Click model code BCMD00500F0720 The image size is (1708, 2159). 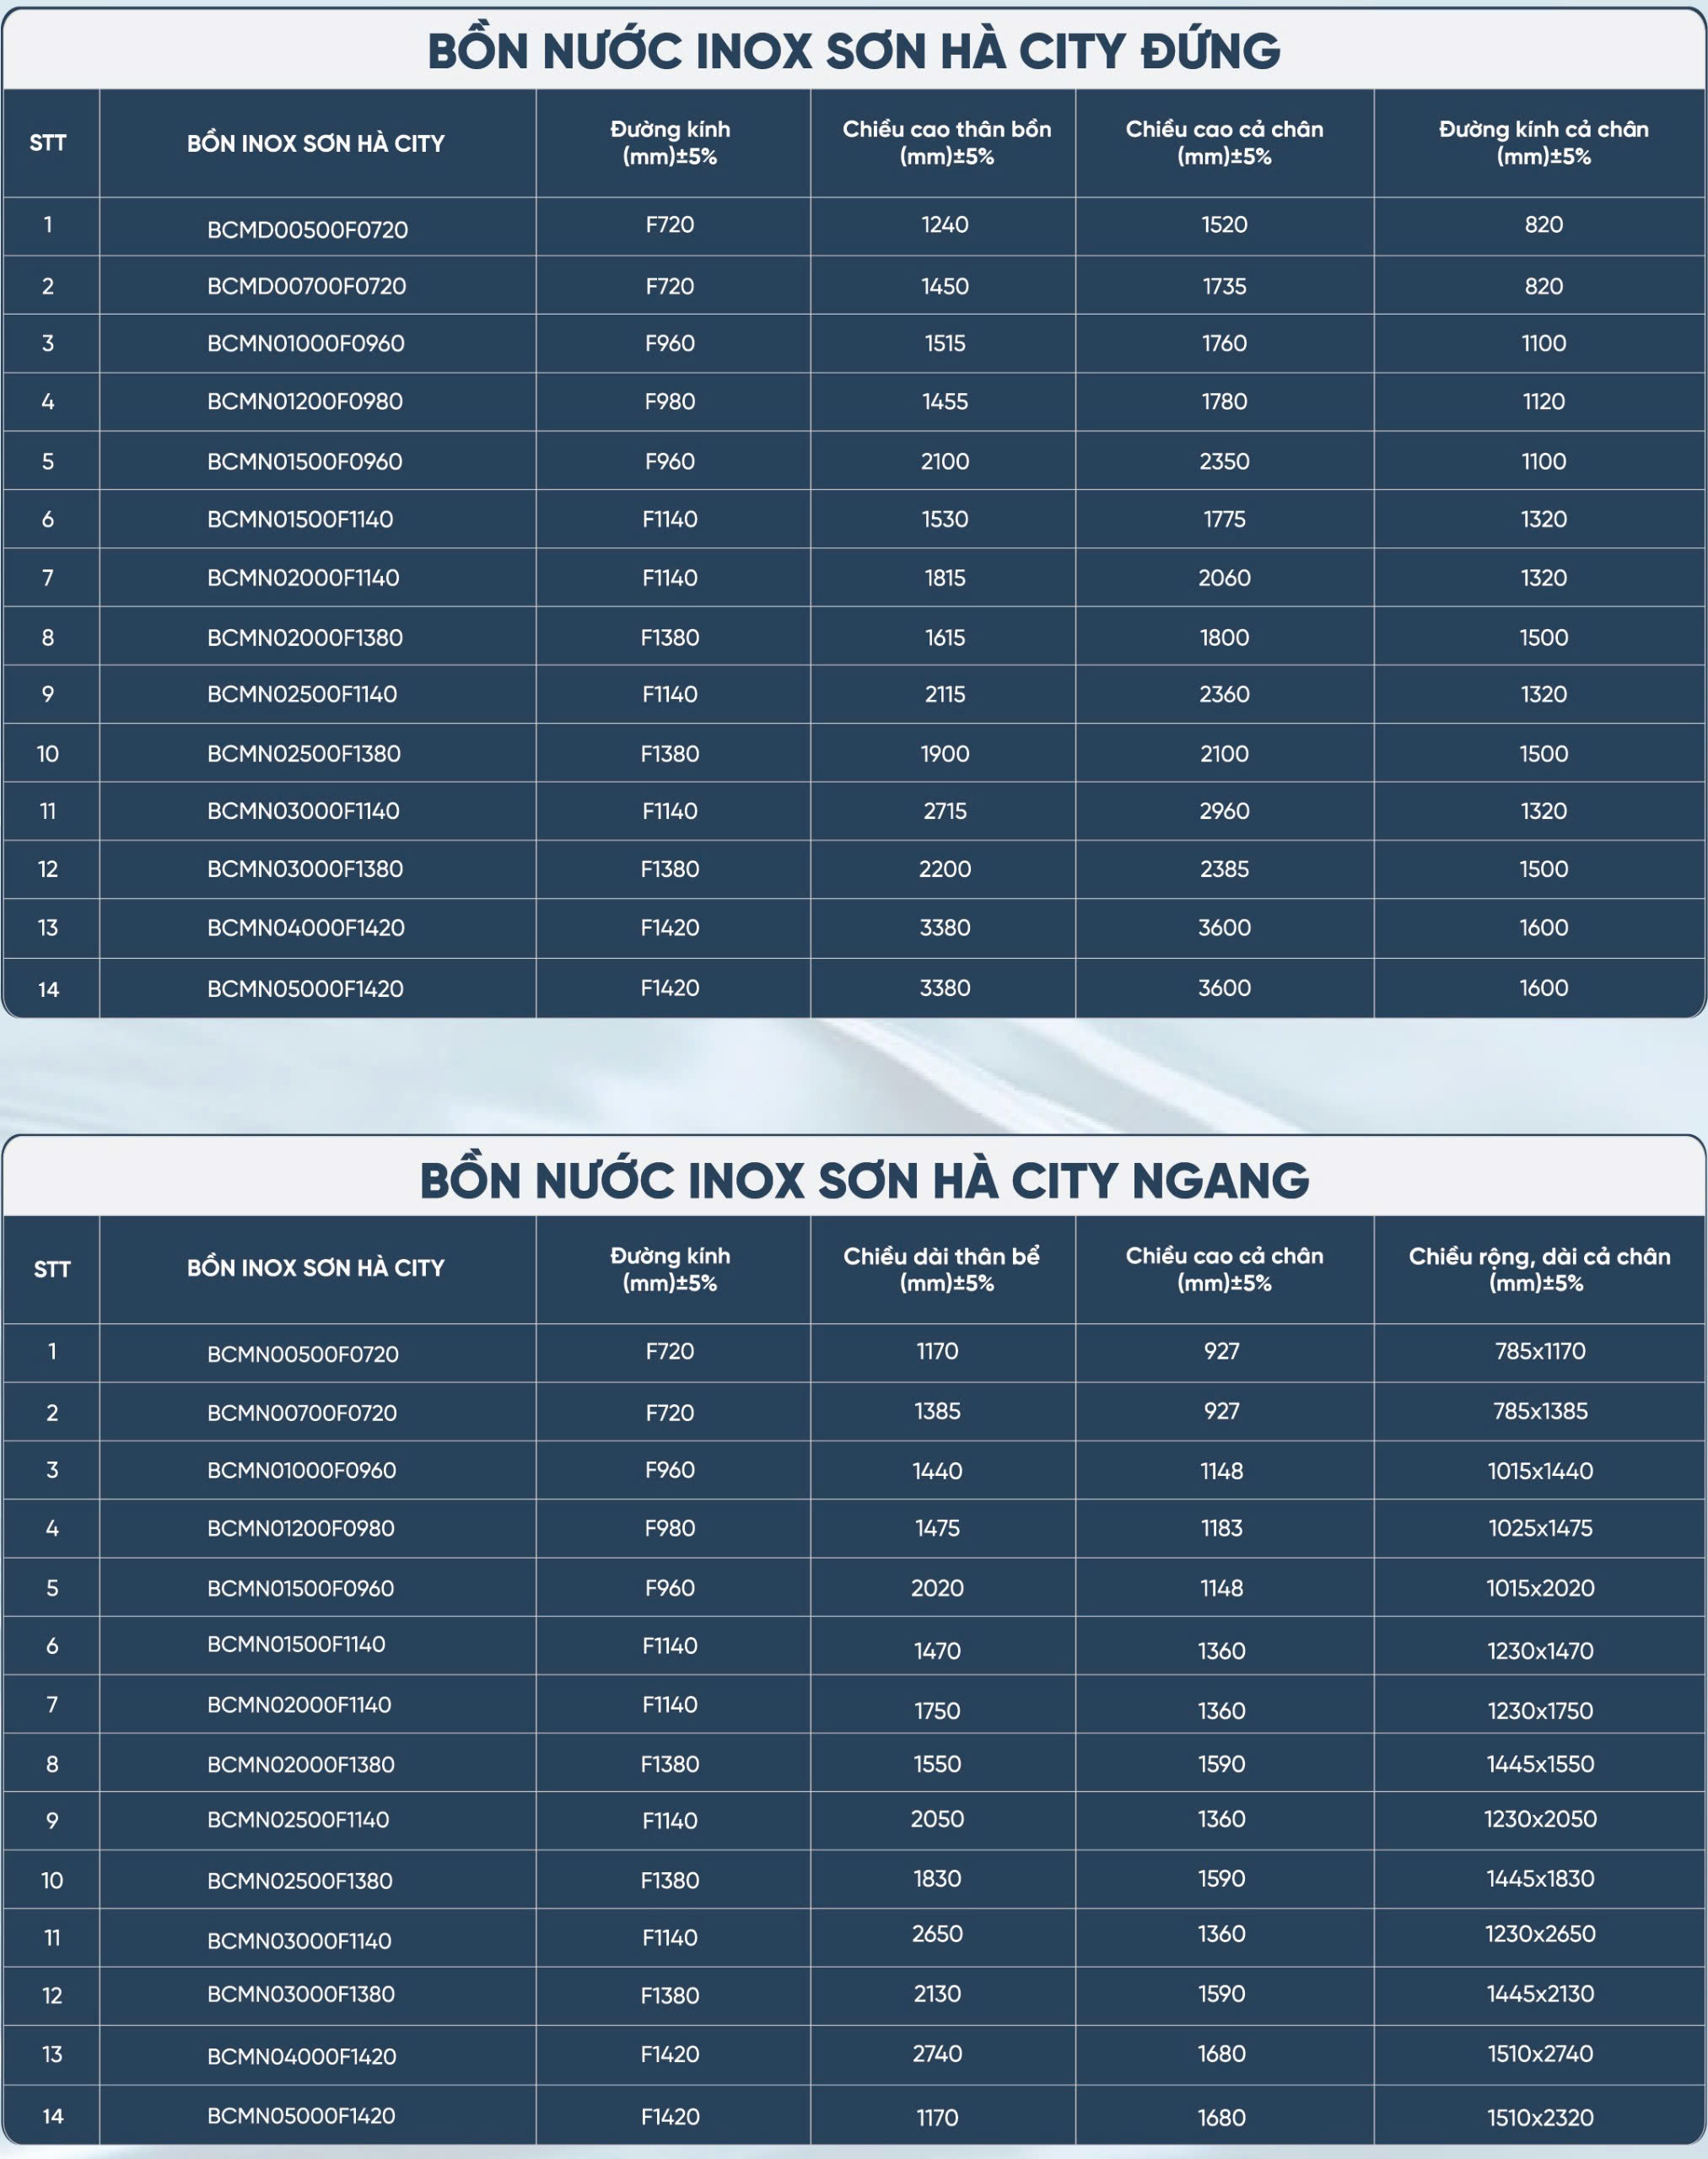tap(307, 229)
